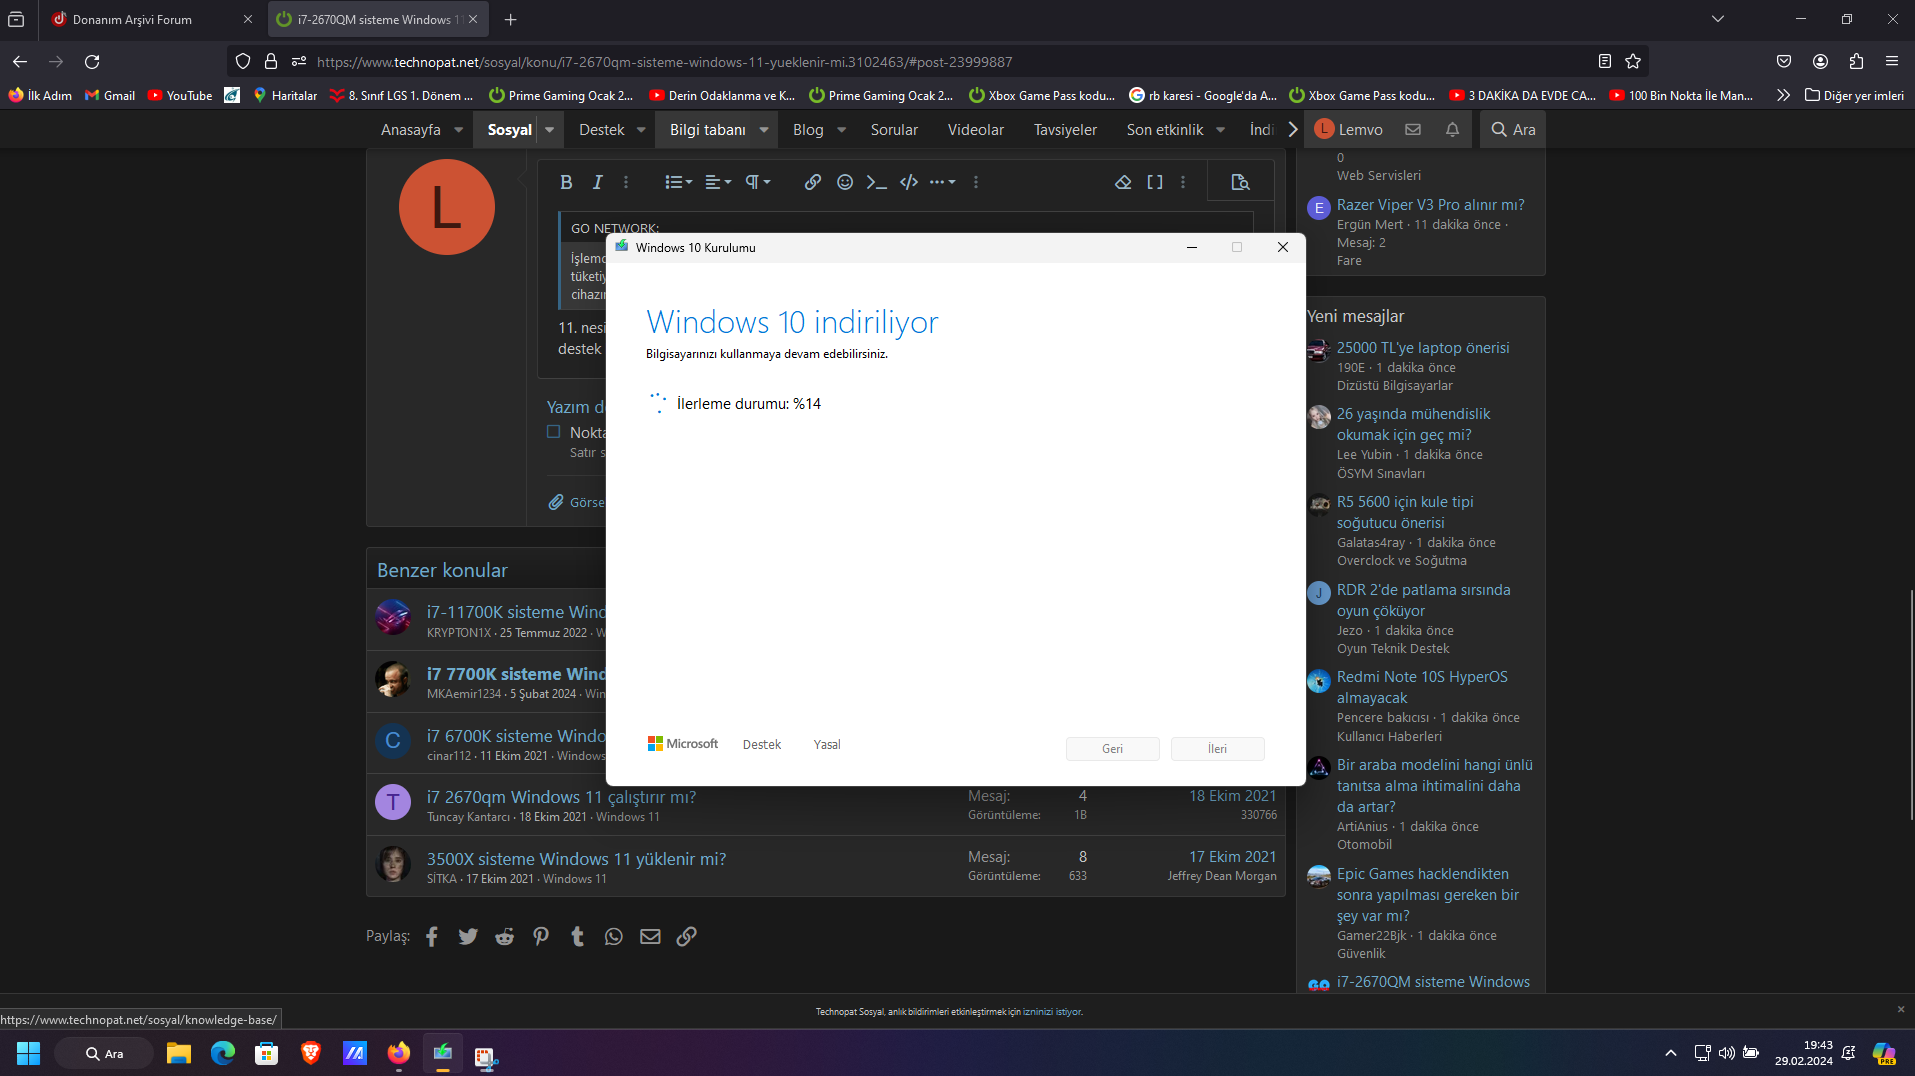Open the Haritalar bookmark
Image resolution: width=1915 pixels, height=1076 pixels.
[x=285, y=95]
